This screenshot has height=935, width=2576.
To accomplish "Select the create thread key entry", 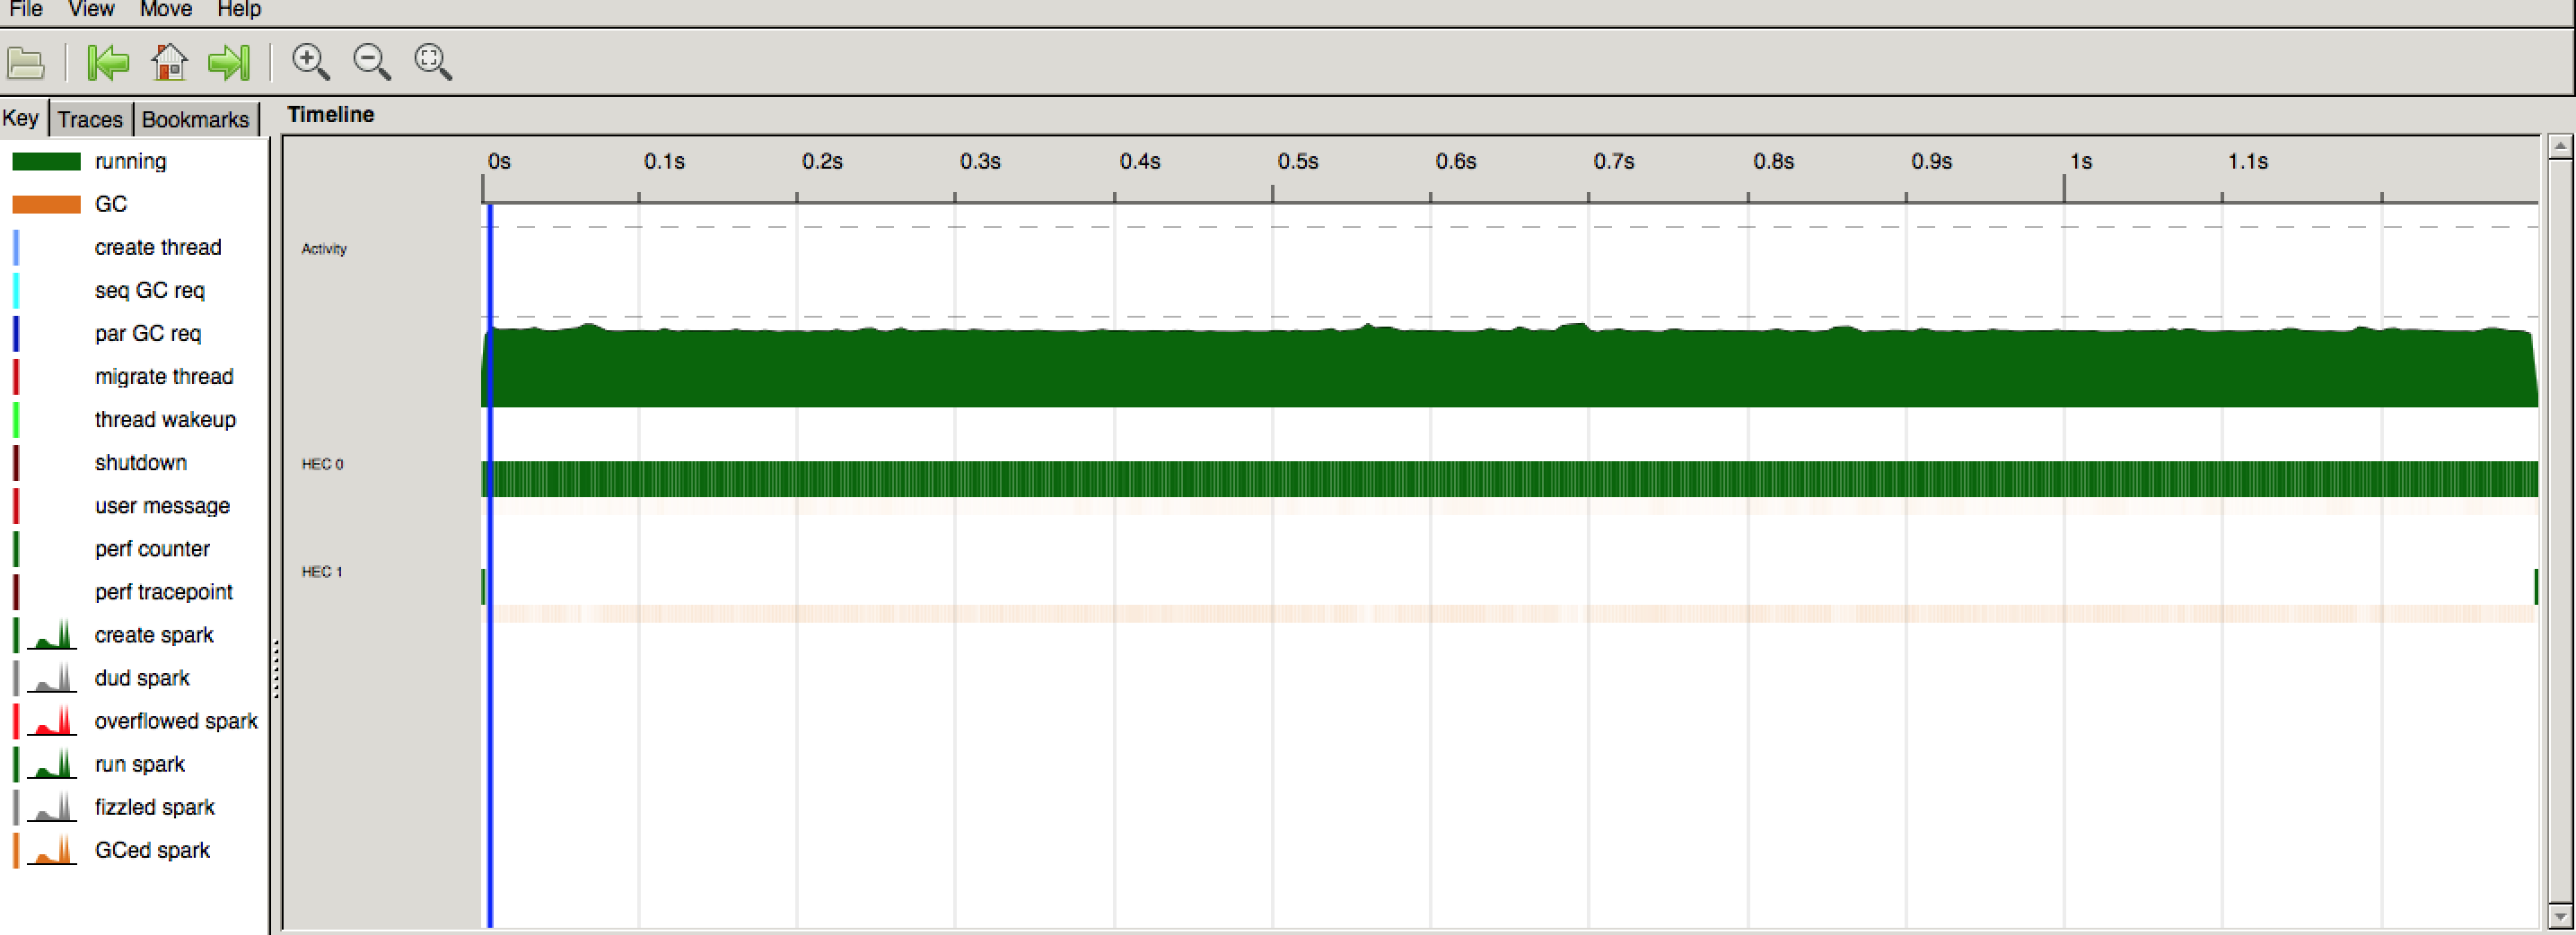I will pyautogui.click(x=158, y=247).
